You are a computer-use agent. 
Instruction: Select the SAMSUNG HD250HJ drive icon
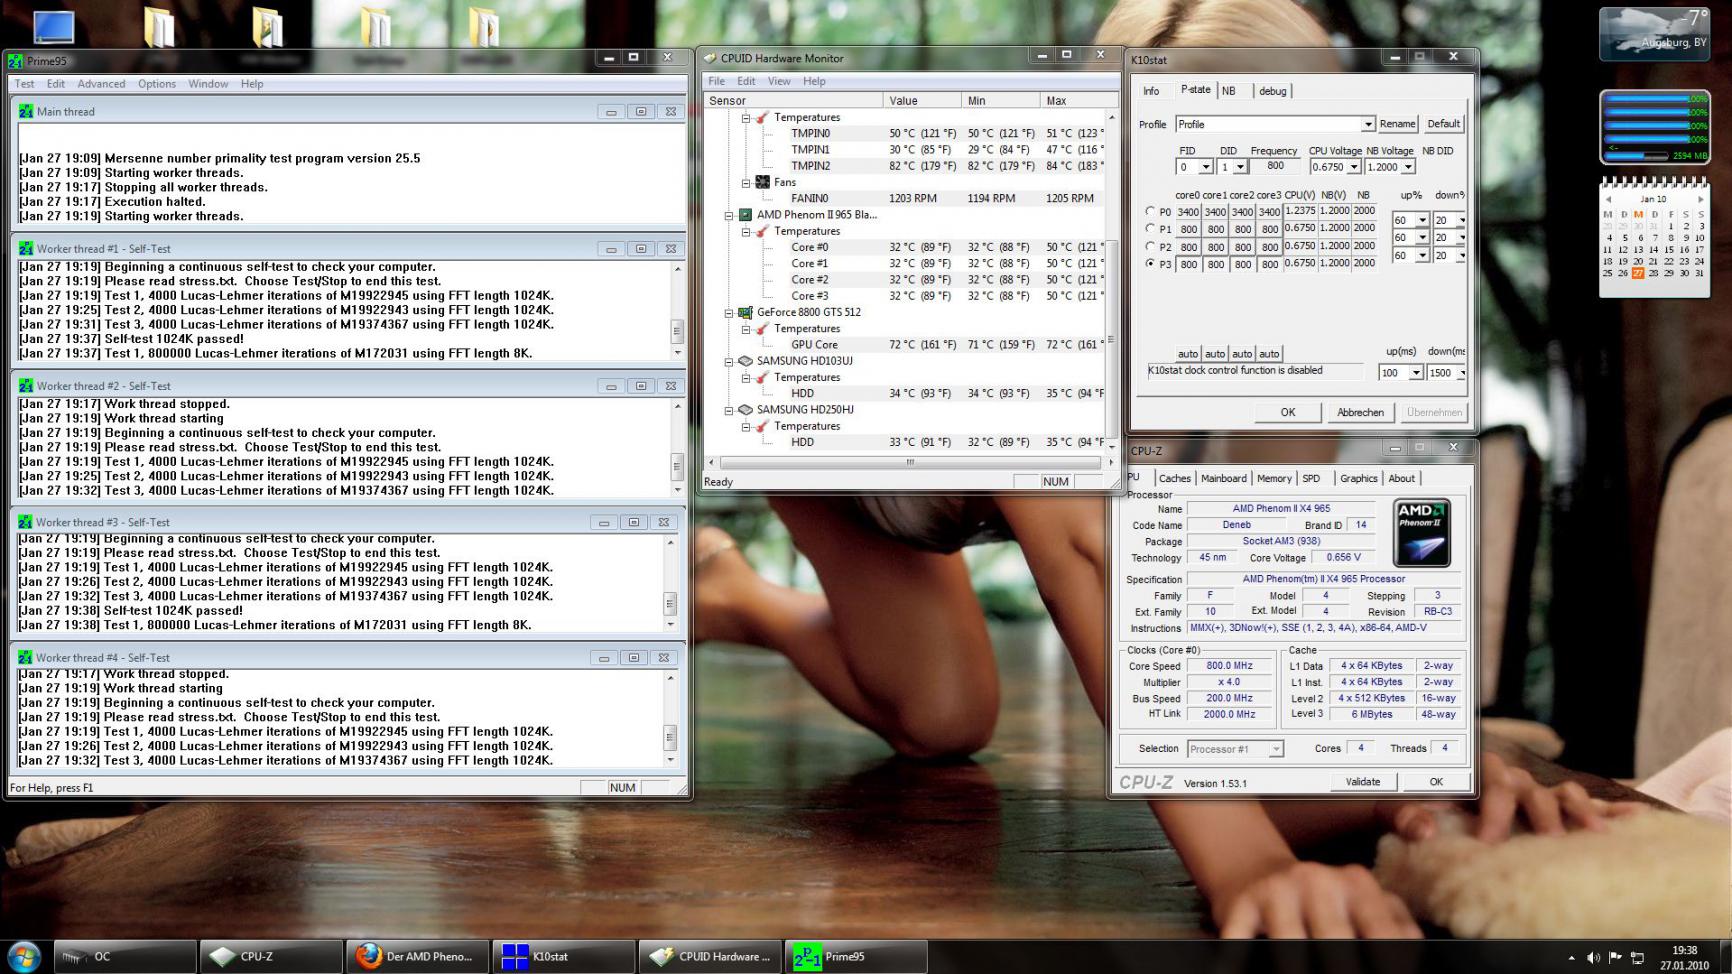[x=745, y=410]
